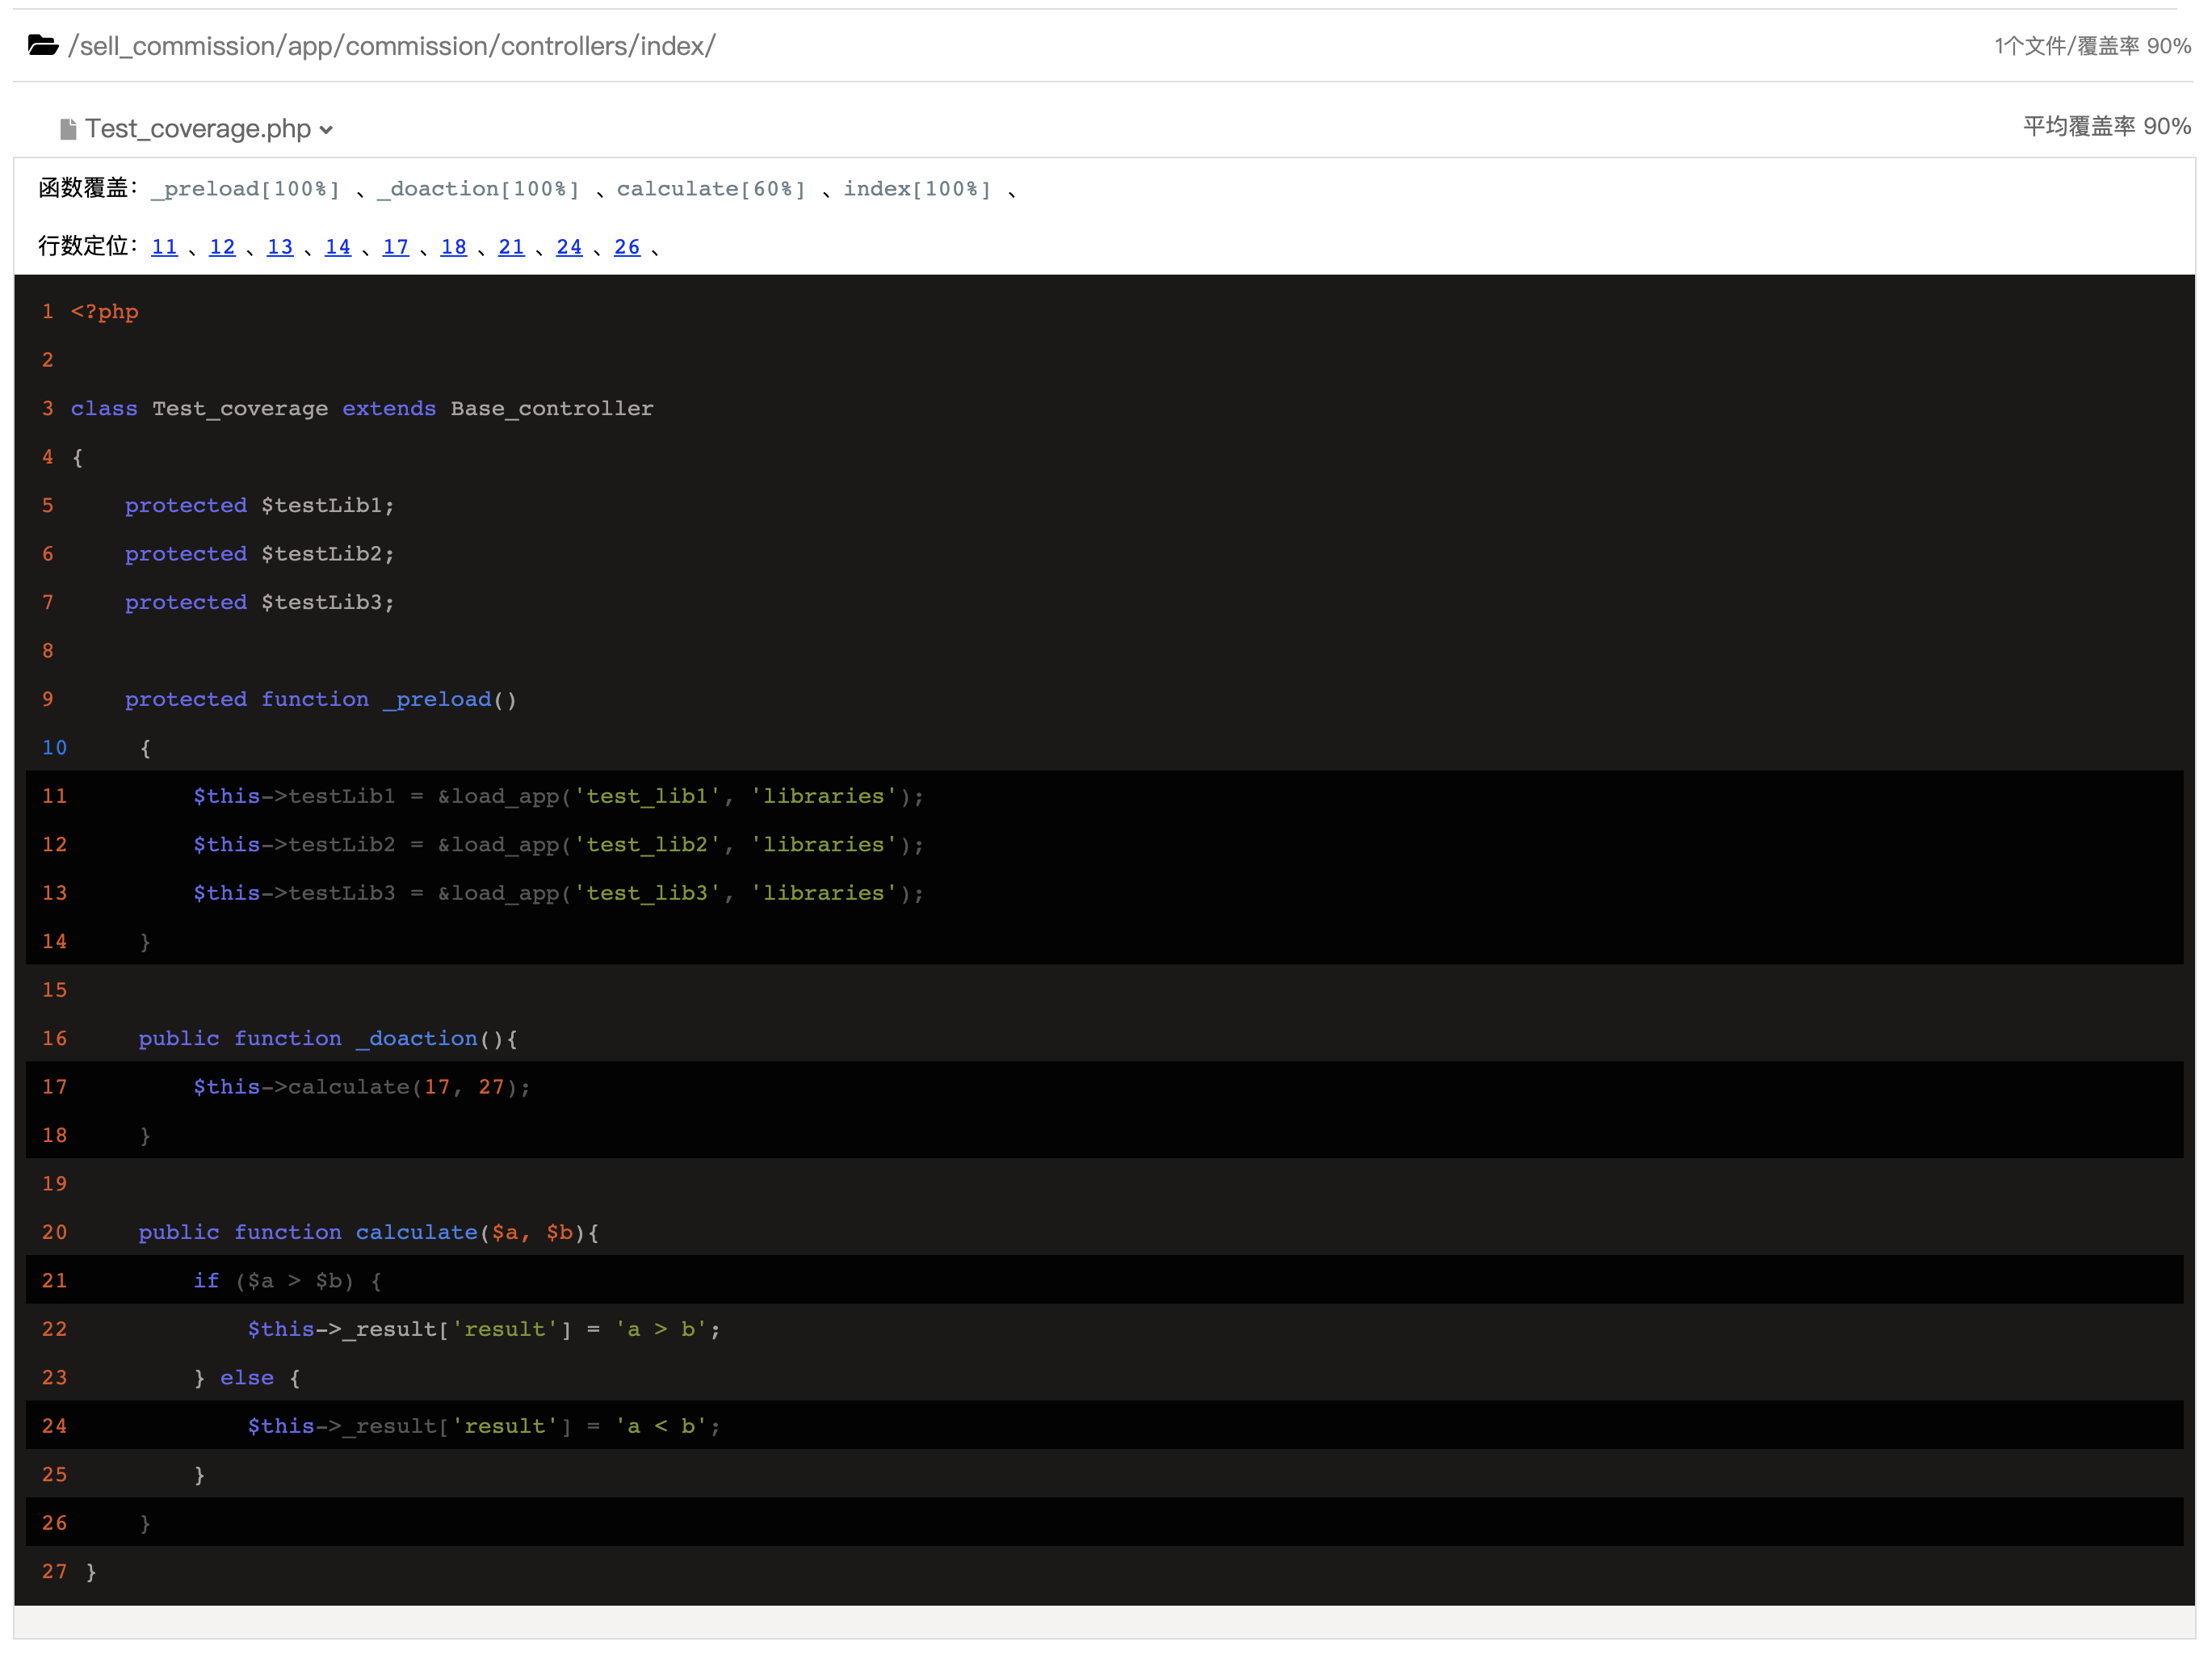Click the _doaction[100%] function coverage label
Viewport: 2212px width, 1663px height.
pyautogui.click(x=478, y=189)
